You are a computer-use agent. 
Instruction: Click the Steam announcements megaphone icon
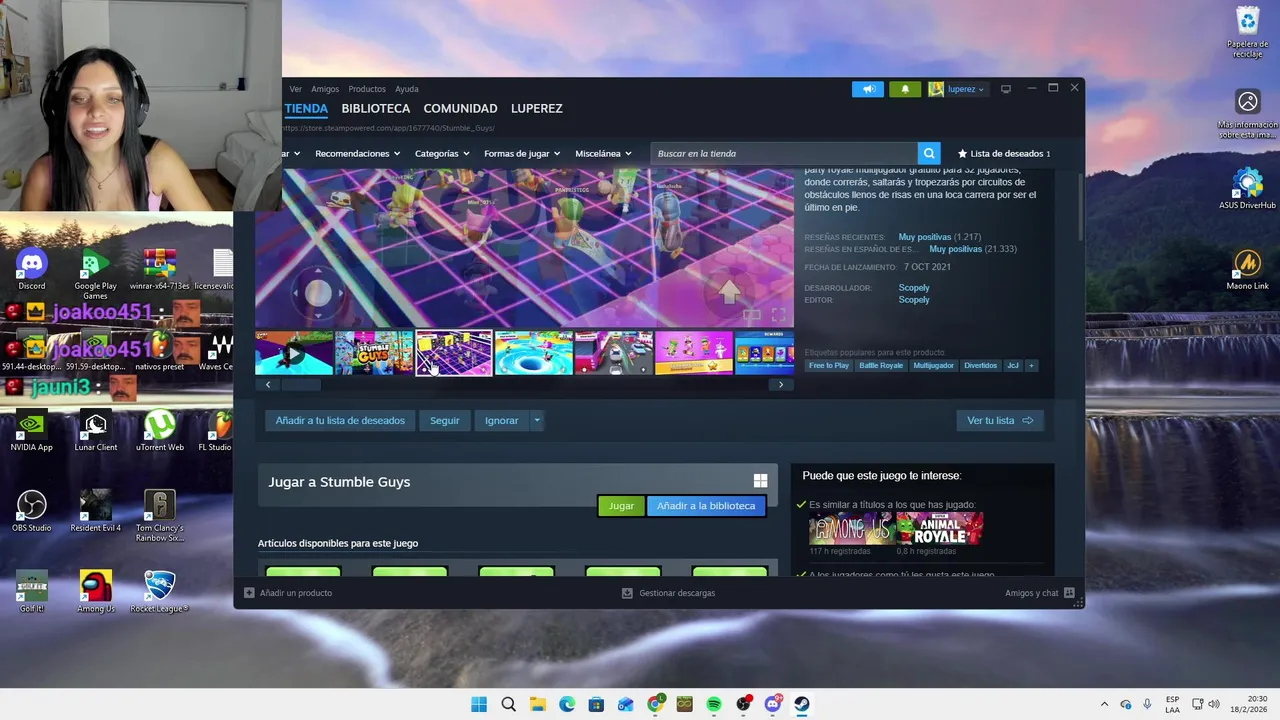[868, 89]
